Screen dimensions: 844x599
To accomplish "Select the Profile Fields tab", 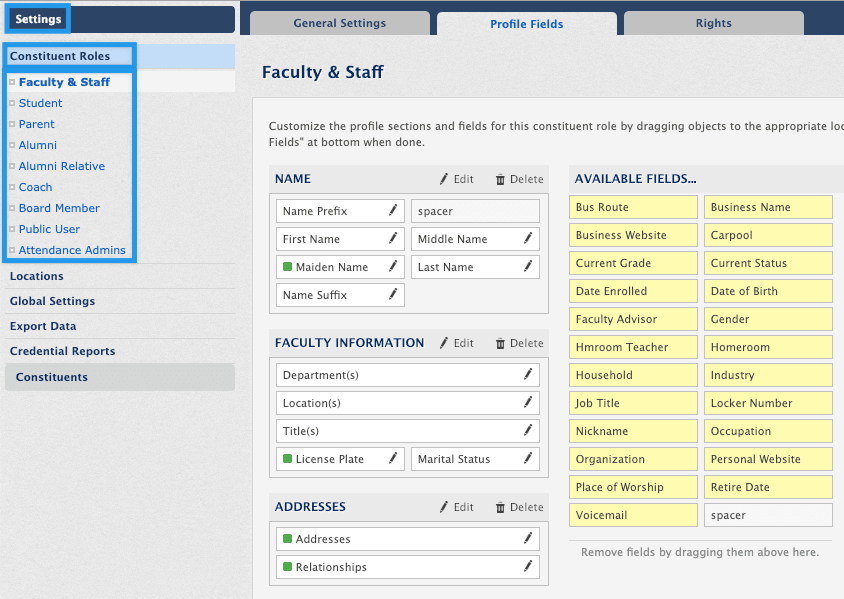I will tap(526, 24).
